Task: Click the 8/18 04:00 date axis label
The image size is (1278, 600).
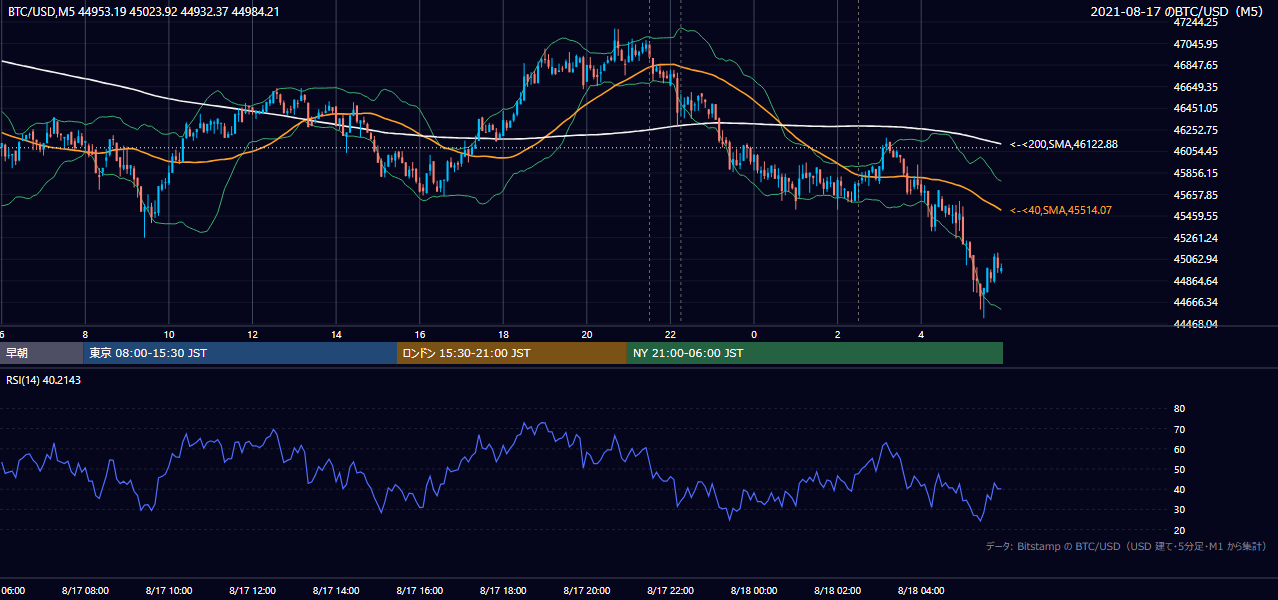Action: pos(922,591)
